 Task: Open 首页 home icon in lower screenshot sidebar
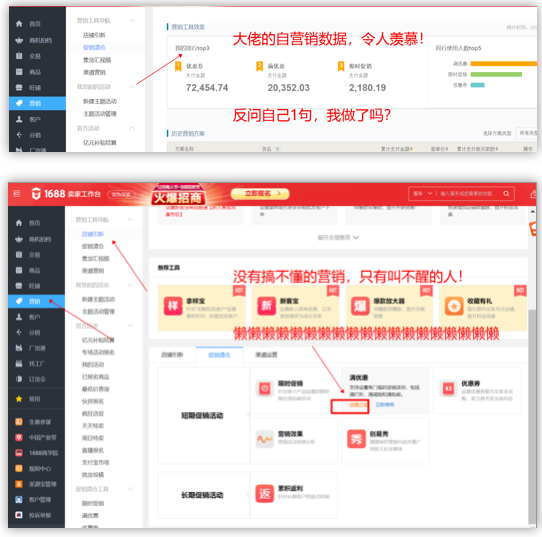(19, 223)
